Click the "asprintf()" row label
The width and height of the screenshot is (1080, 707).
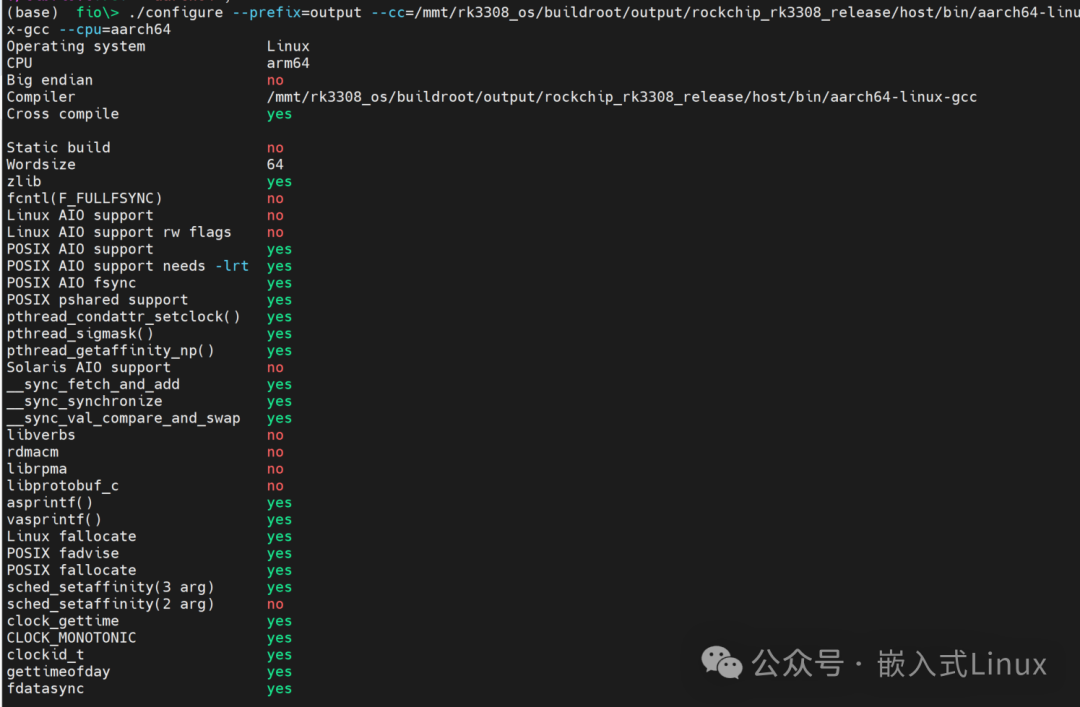[50, 503]
